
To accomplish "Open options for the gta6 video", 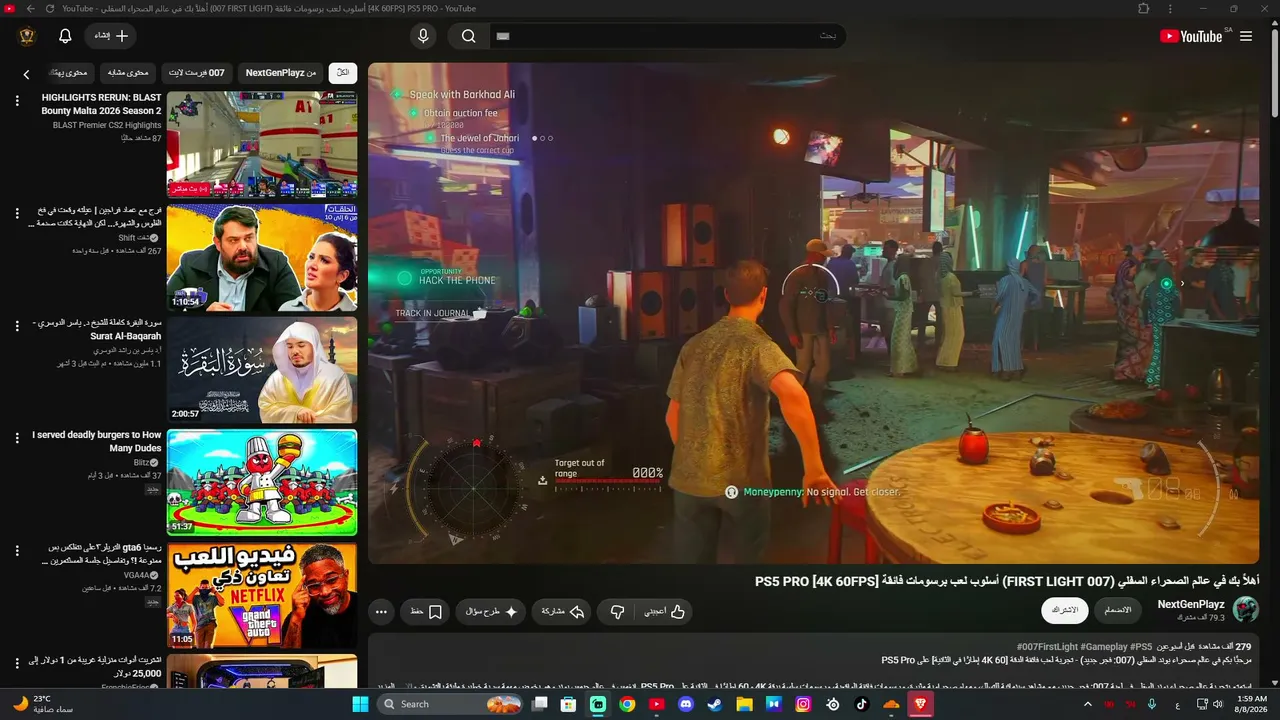I will coord(17,551).
